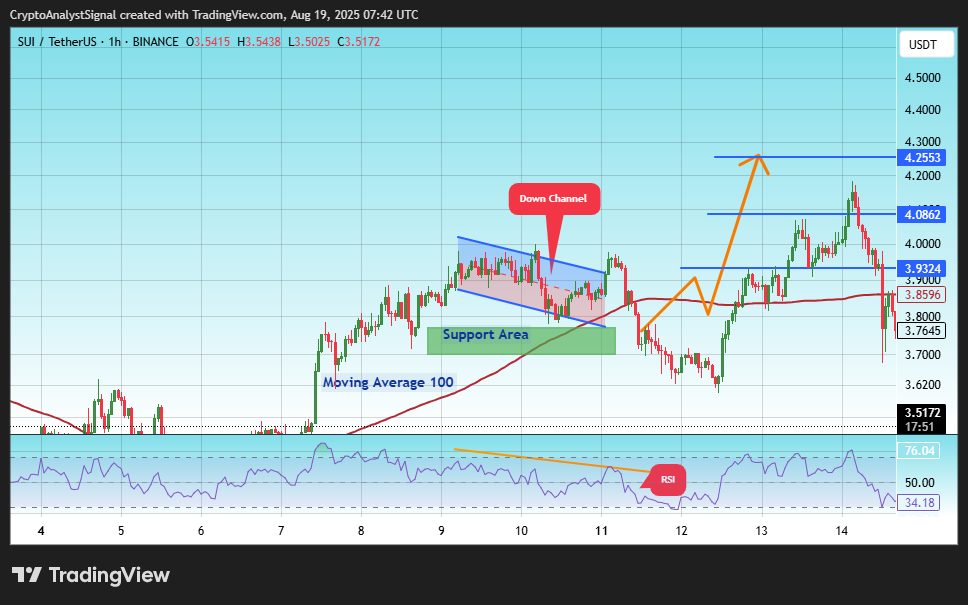Screen dimensions: 968x605
Task: Click the 1h interval in chart legend
Action: (x=114, y=42)
